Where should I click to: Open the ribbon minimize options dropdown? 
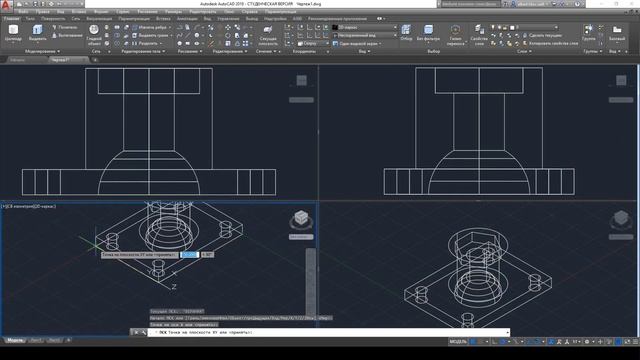click(x=384, y=18)
